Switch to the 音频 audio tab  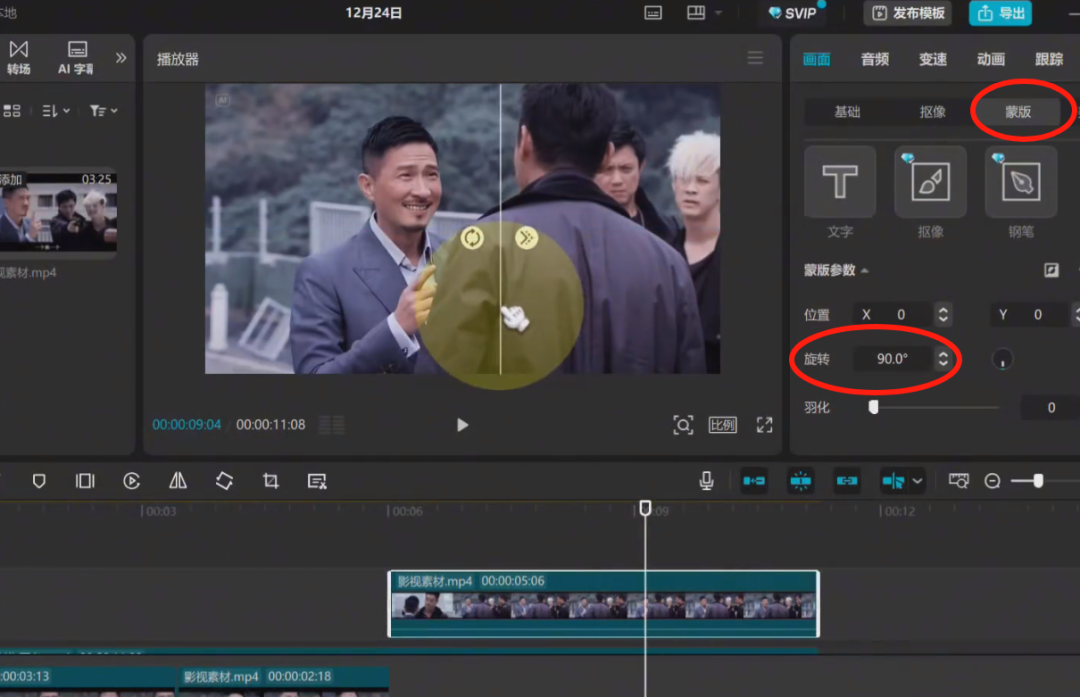click(875, 59)
